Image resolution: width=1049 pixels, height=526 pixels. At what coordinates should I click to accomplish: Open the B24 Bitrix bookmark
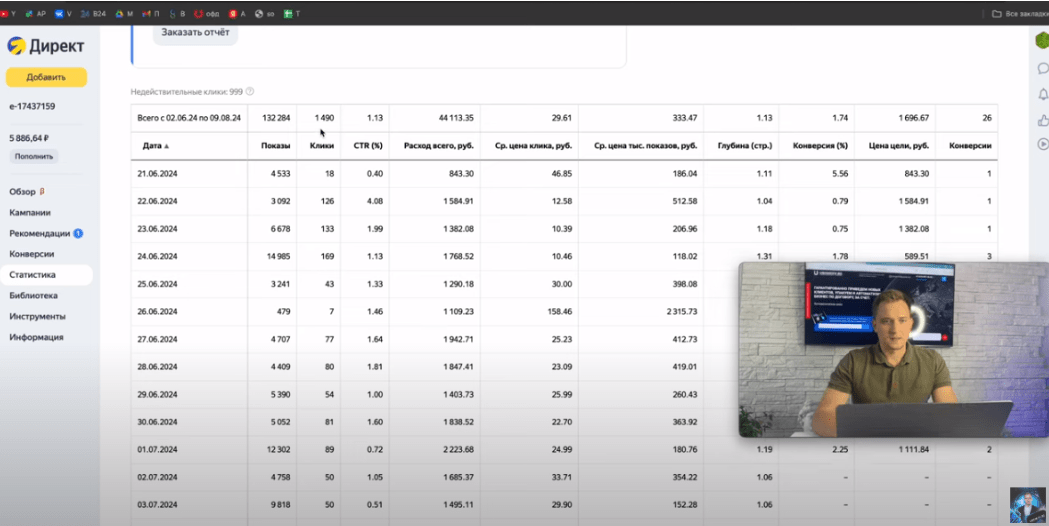[94, 13]
